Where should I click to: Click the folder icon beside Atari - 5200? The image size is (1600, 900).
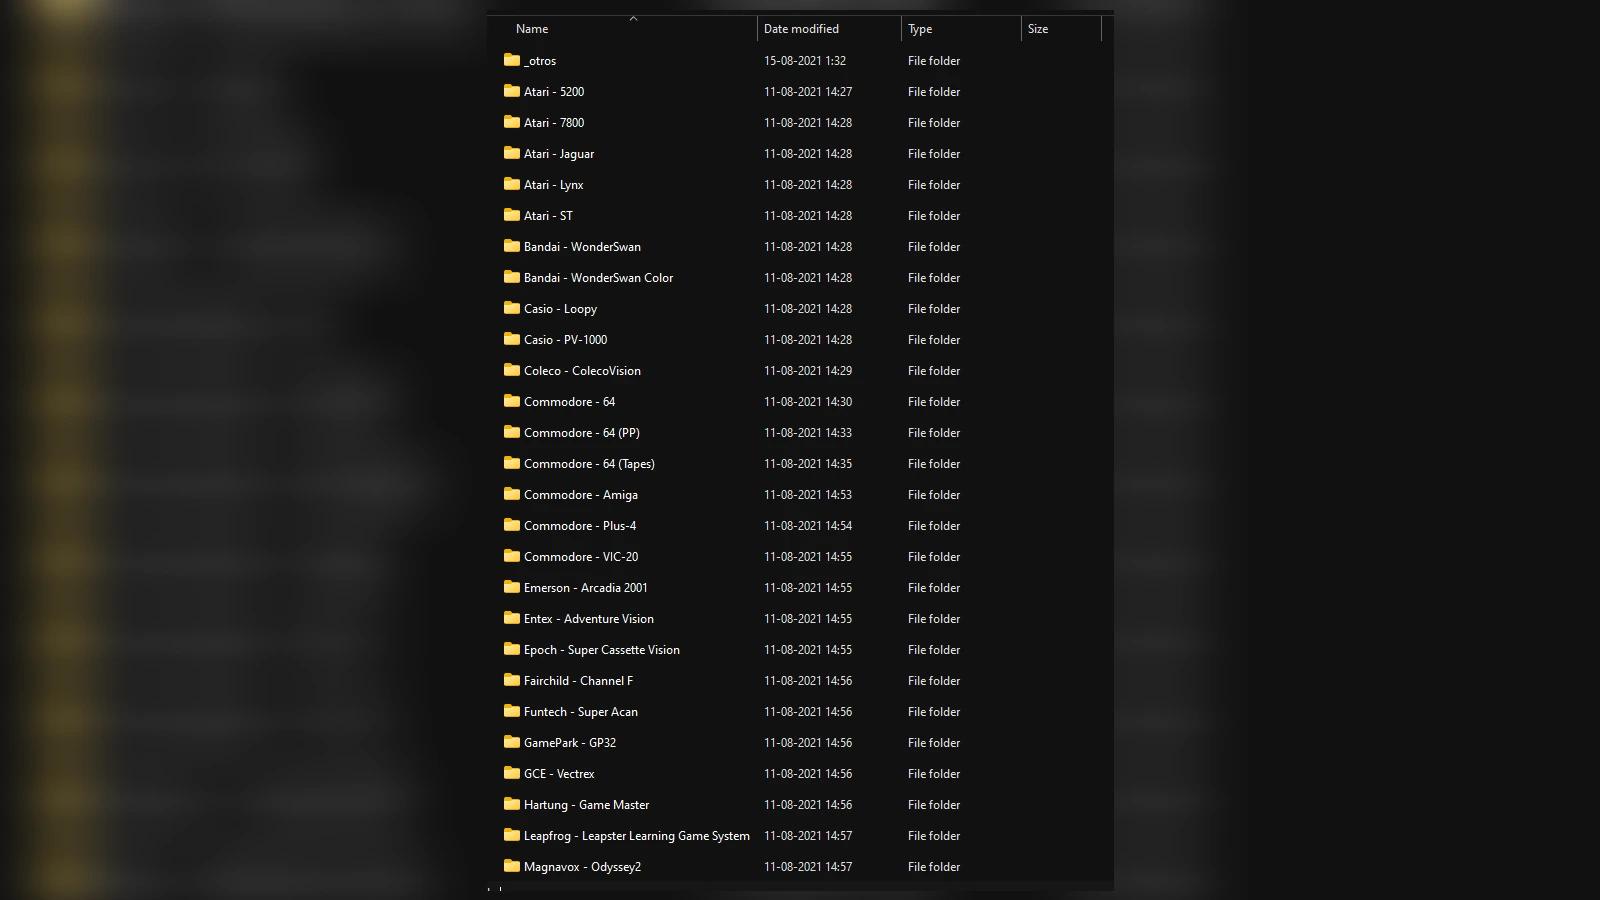point(510,91)
